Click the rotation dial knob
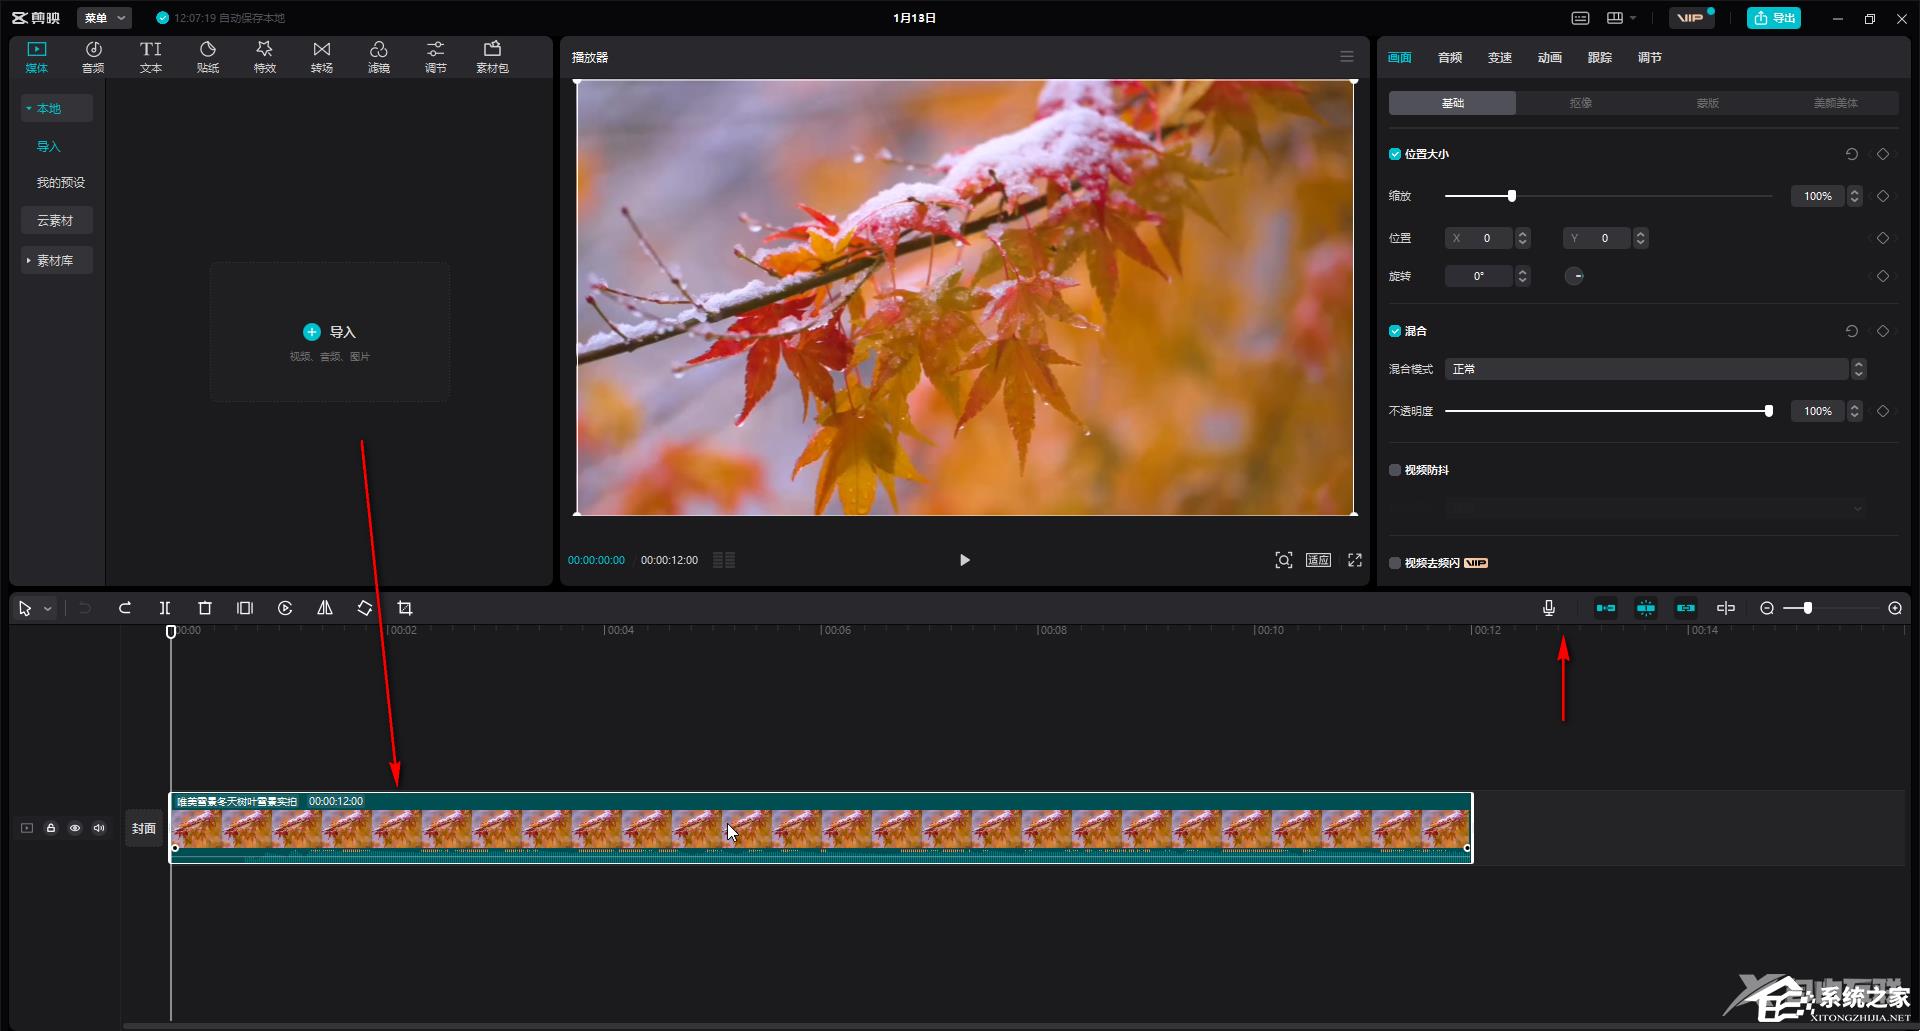The width and height of the screenshot is (1920, 1031). (1574, 276)
